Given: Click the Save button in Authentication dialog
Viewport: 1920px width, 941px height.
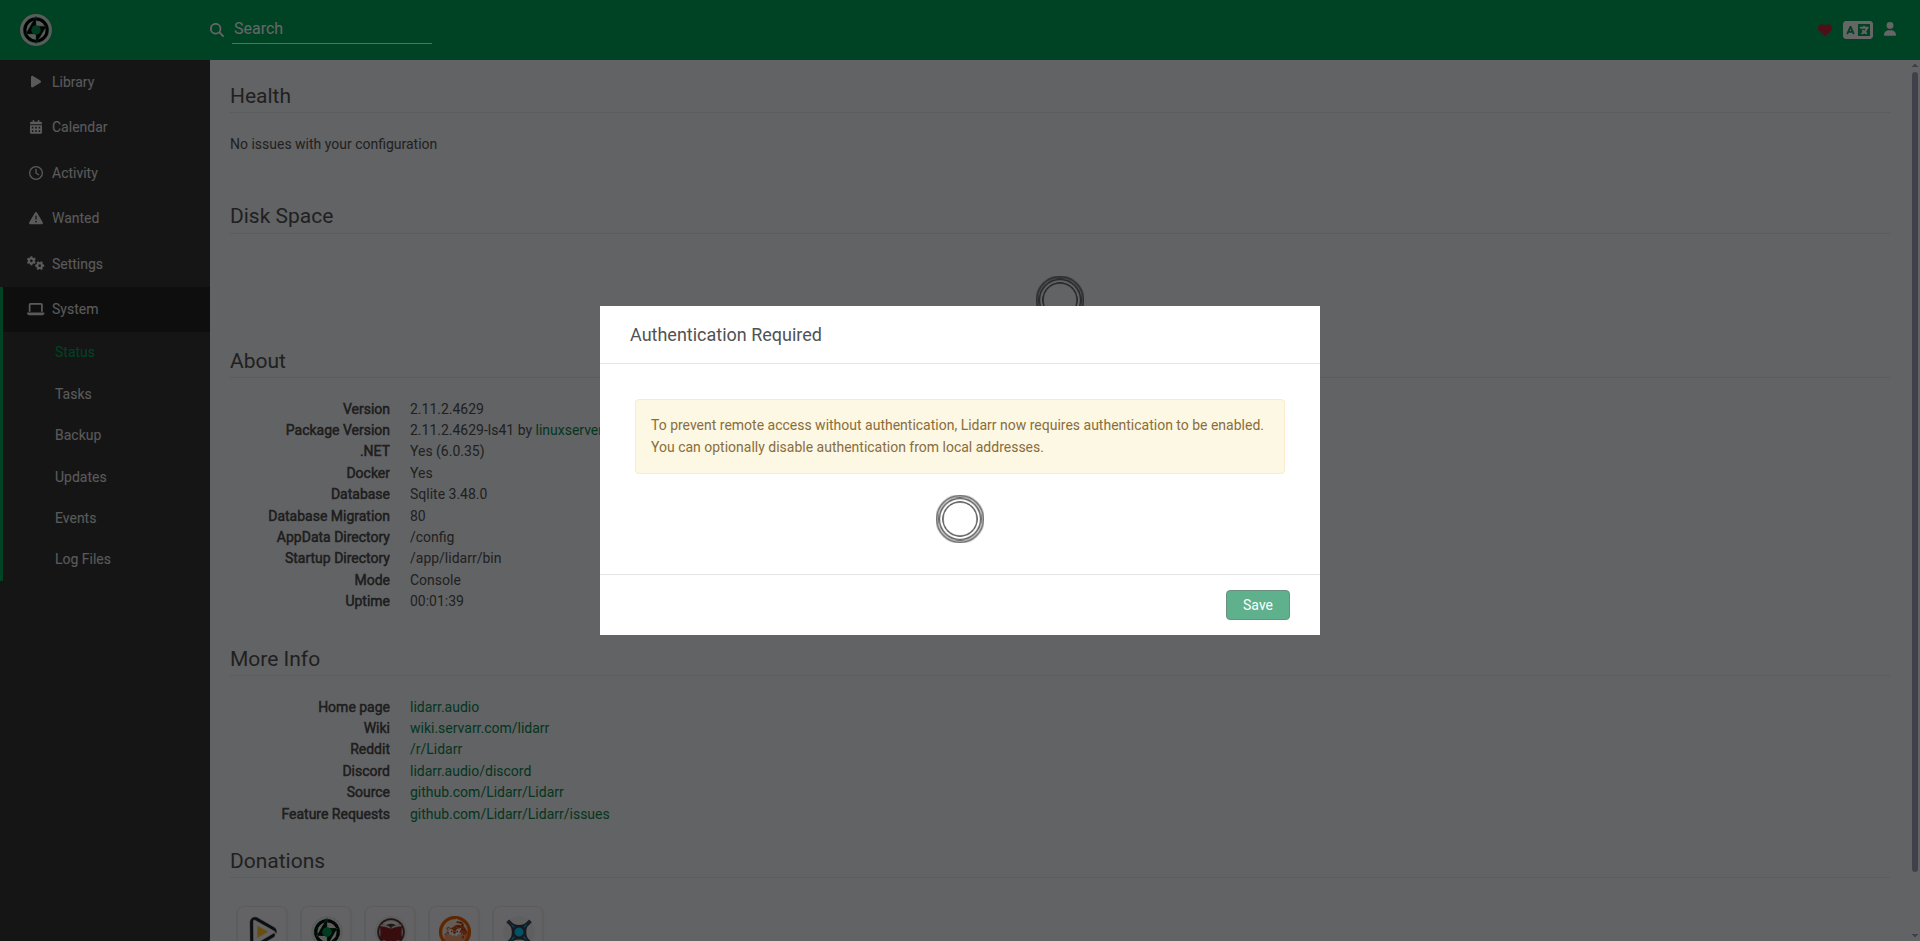Looking at the screenshot, I should [x=1257, y=605].
